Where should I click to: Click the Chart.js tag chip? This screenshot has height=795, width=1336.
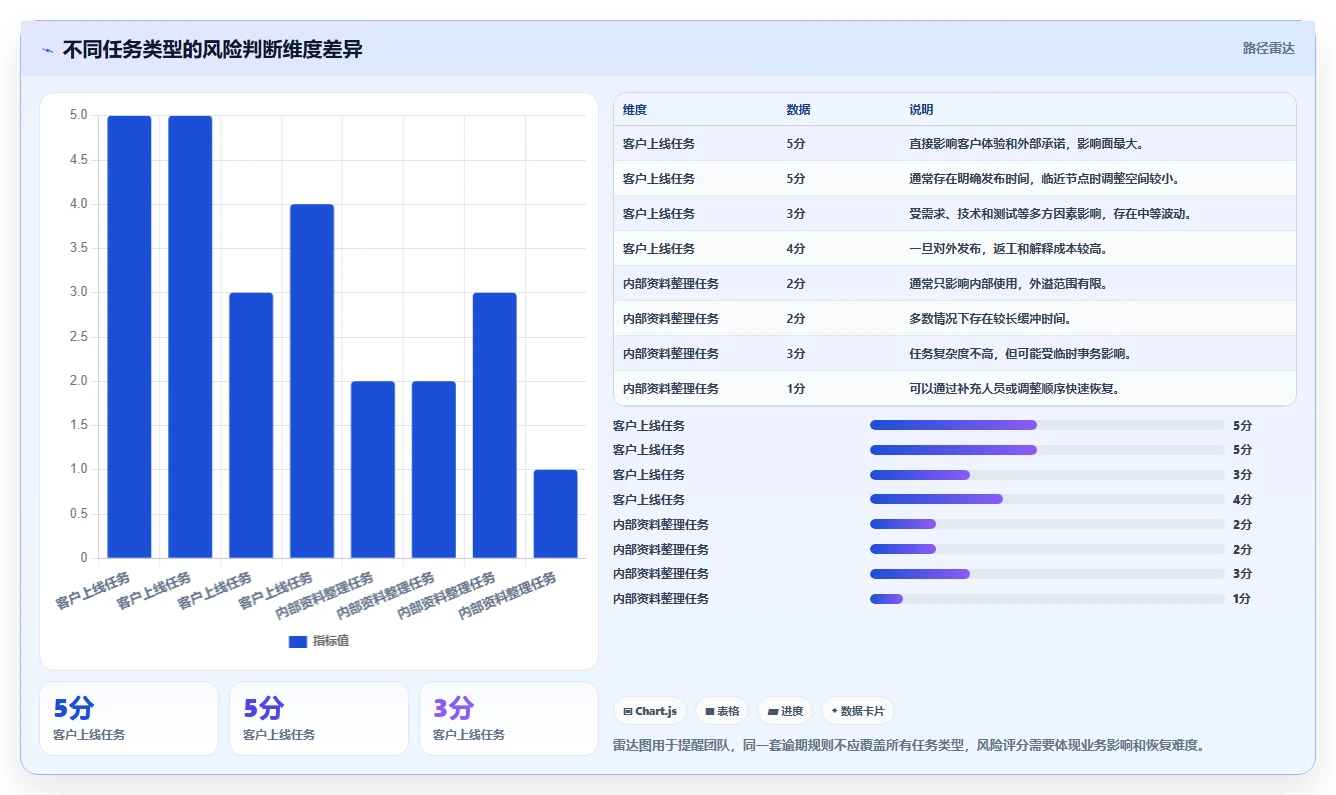(x=650, y=711)
